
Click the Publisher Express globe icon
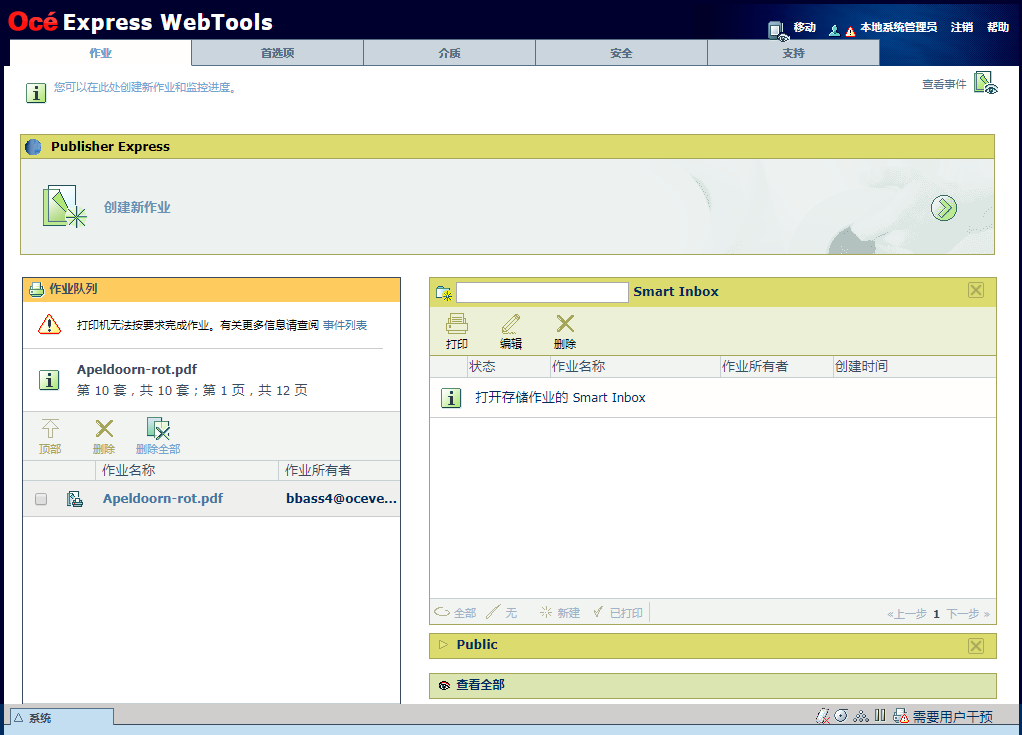(33, 147)
